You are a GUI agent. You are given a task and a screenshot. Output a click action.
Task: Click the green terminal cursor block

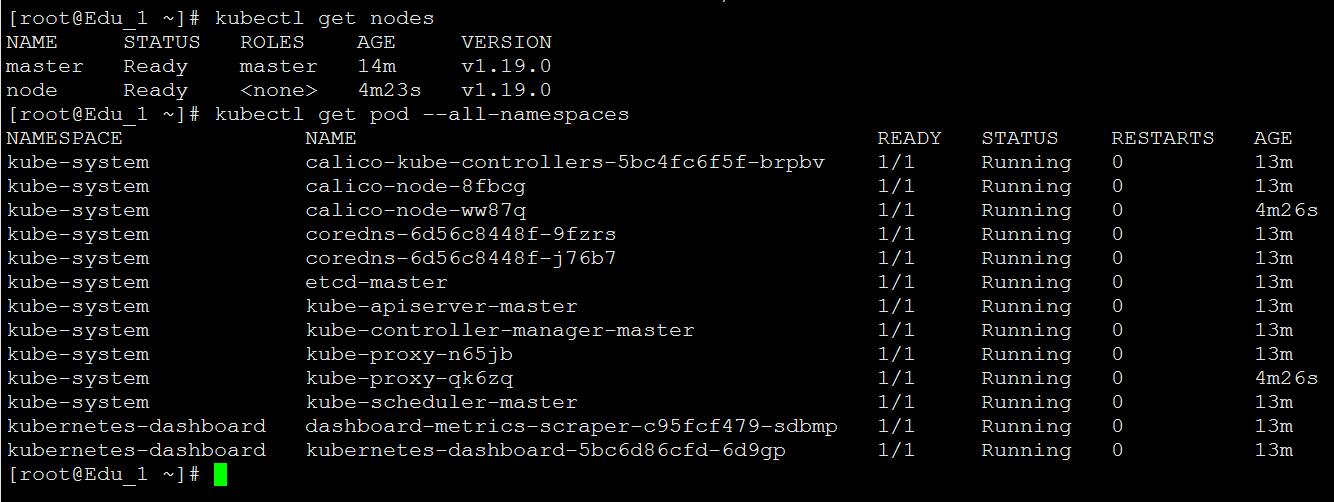pyautogui.click(x=220, y=475)
